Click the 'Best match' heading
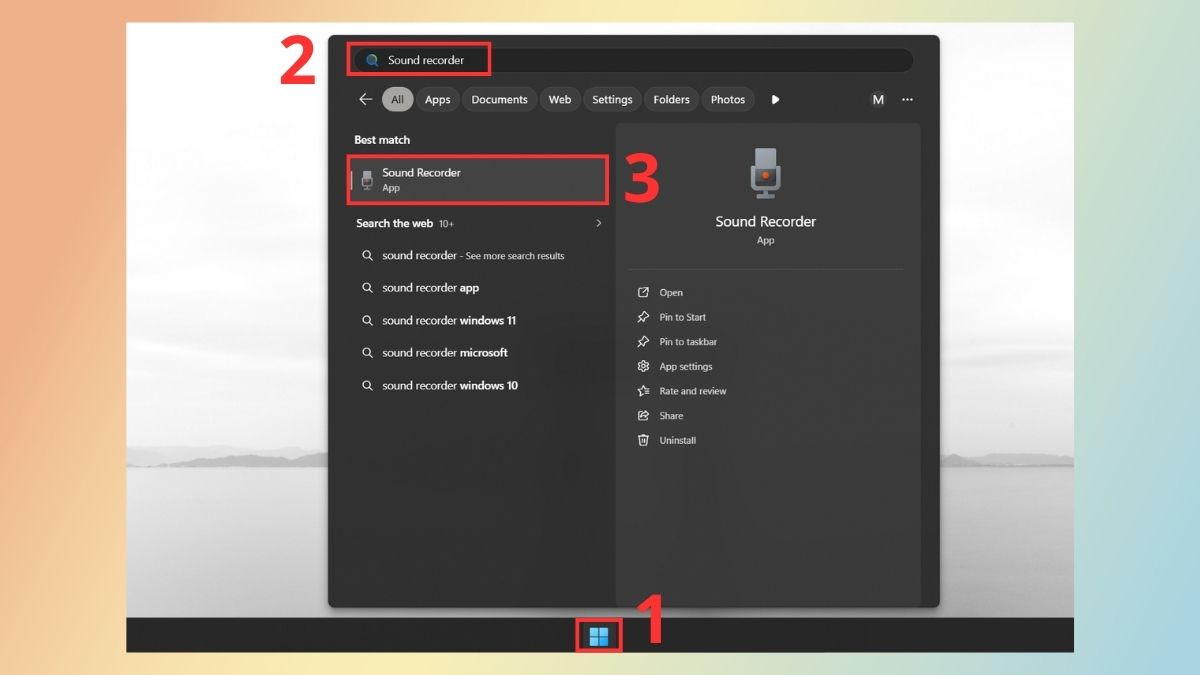The height and width of the screenshot is (675, 1200). pos(382,140)
